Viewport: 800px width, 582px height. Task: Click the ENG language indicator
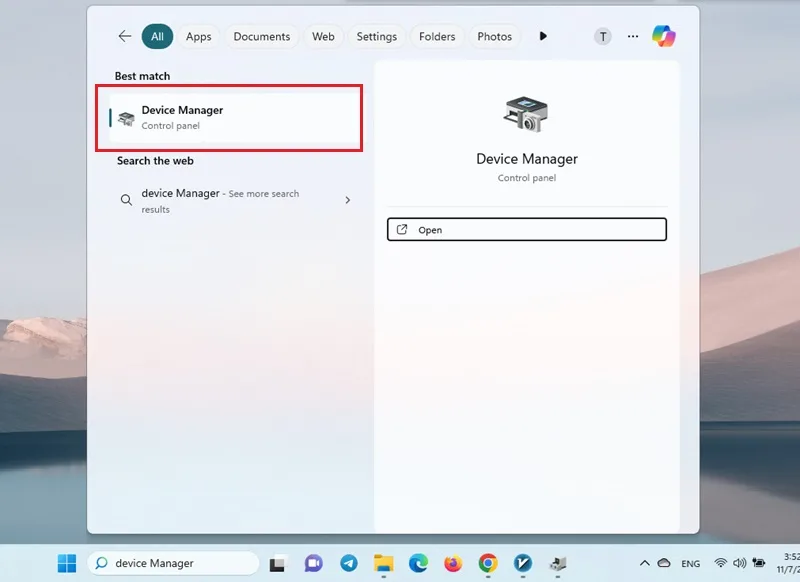(690, 564)
